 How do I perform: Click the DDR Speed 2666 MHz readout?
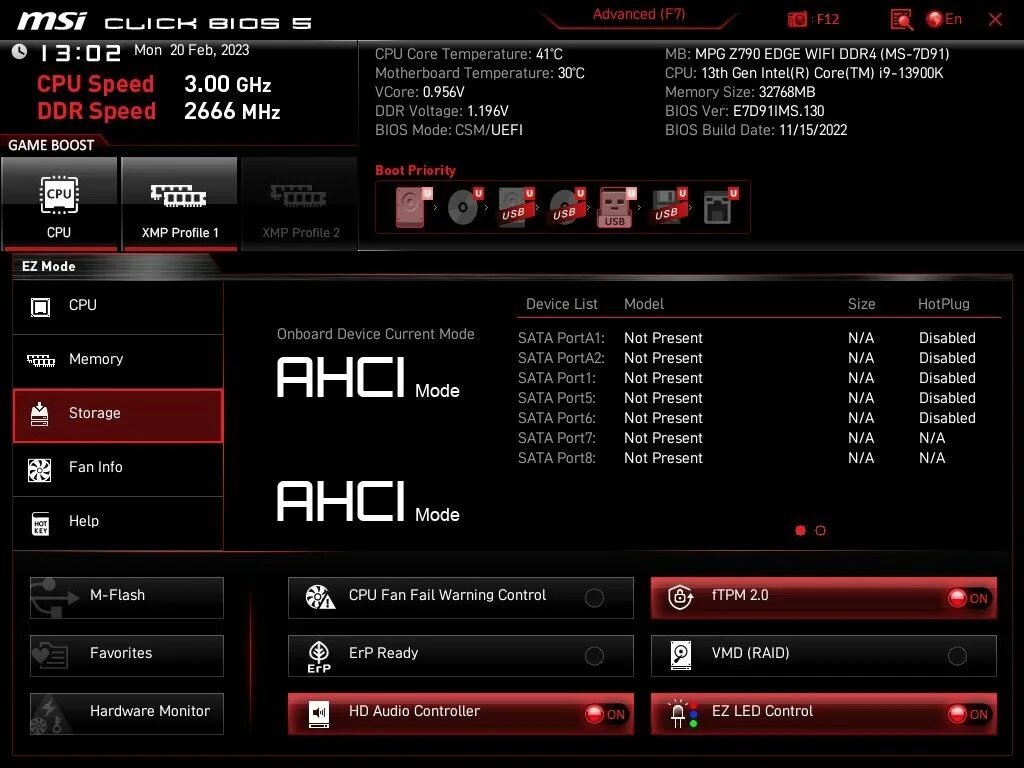pos(159,112)
